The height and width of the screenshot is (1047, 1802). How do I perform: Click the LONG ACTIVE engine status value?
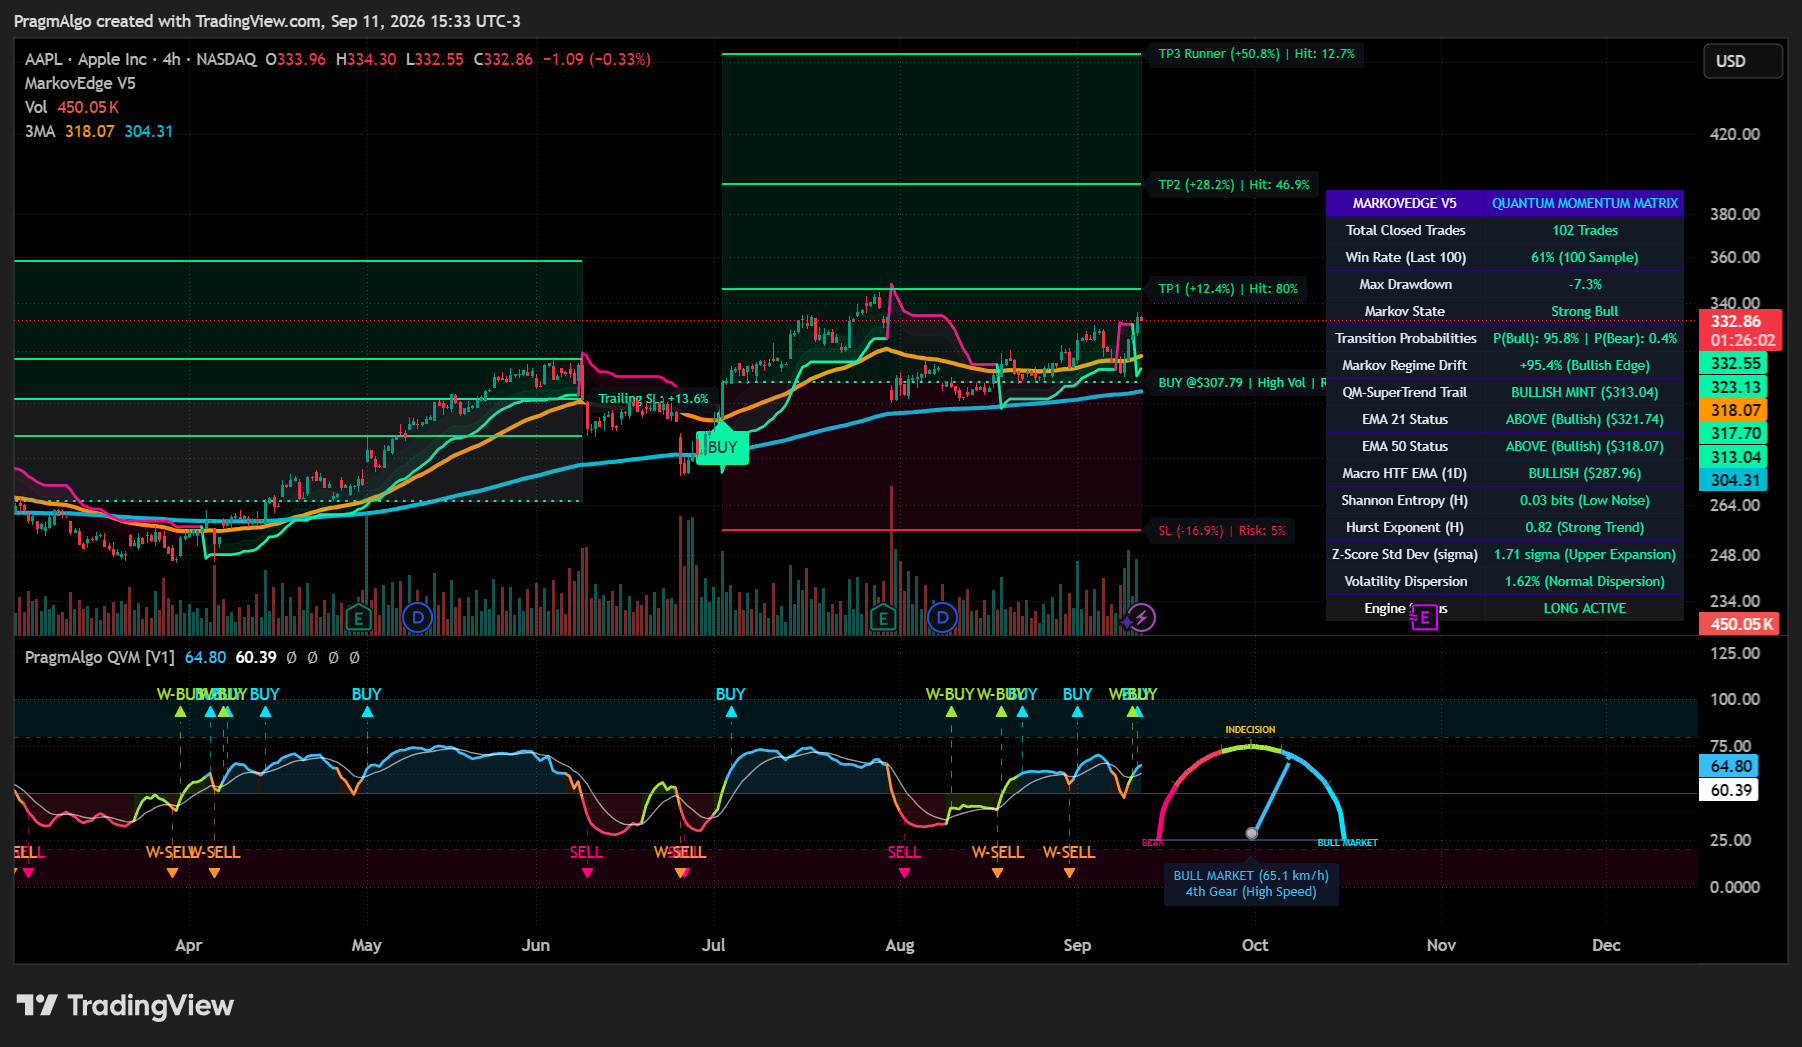(1585, 608)
